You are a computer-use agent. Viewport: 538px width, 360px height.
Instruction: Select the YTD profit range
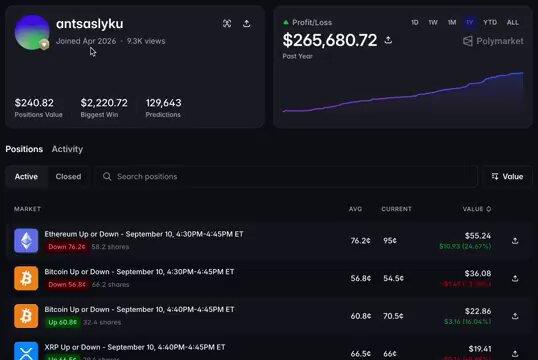coord(490,22)
